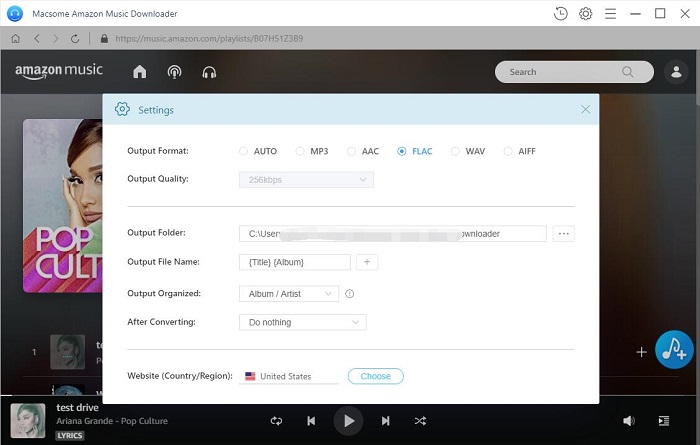Toggle shuffle in player bar
Screen dimensions: 700x445
tap(420, 420)
